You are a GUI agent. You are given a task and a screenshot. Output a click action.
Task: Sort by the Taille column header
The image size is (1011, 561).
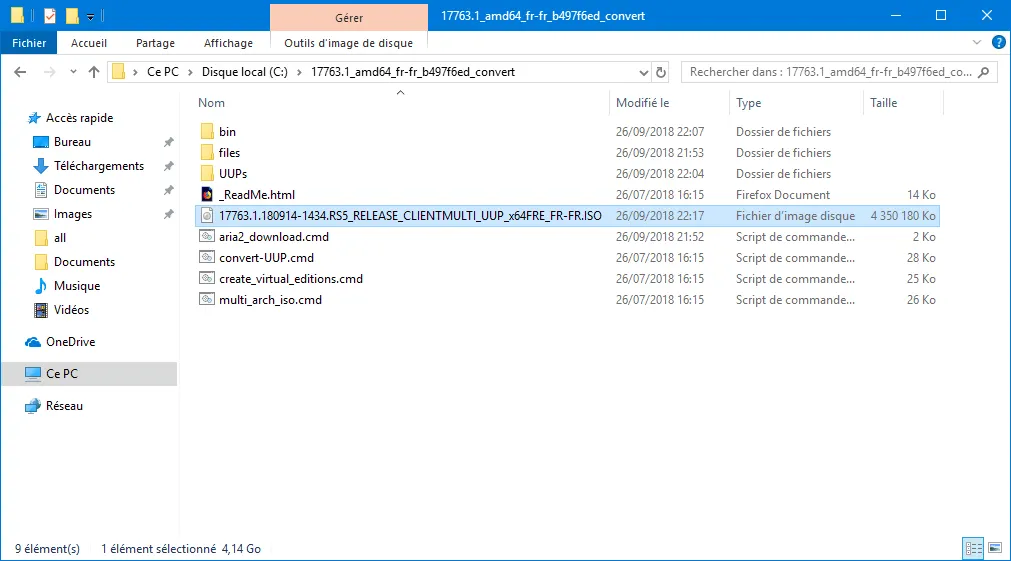(883, 103)
